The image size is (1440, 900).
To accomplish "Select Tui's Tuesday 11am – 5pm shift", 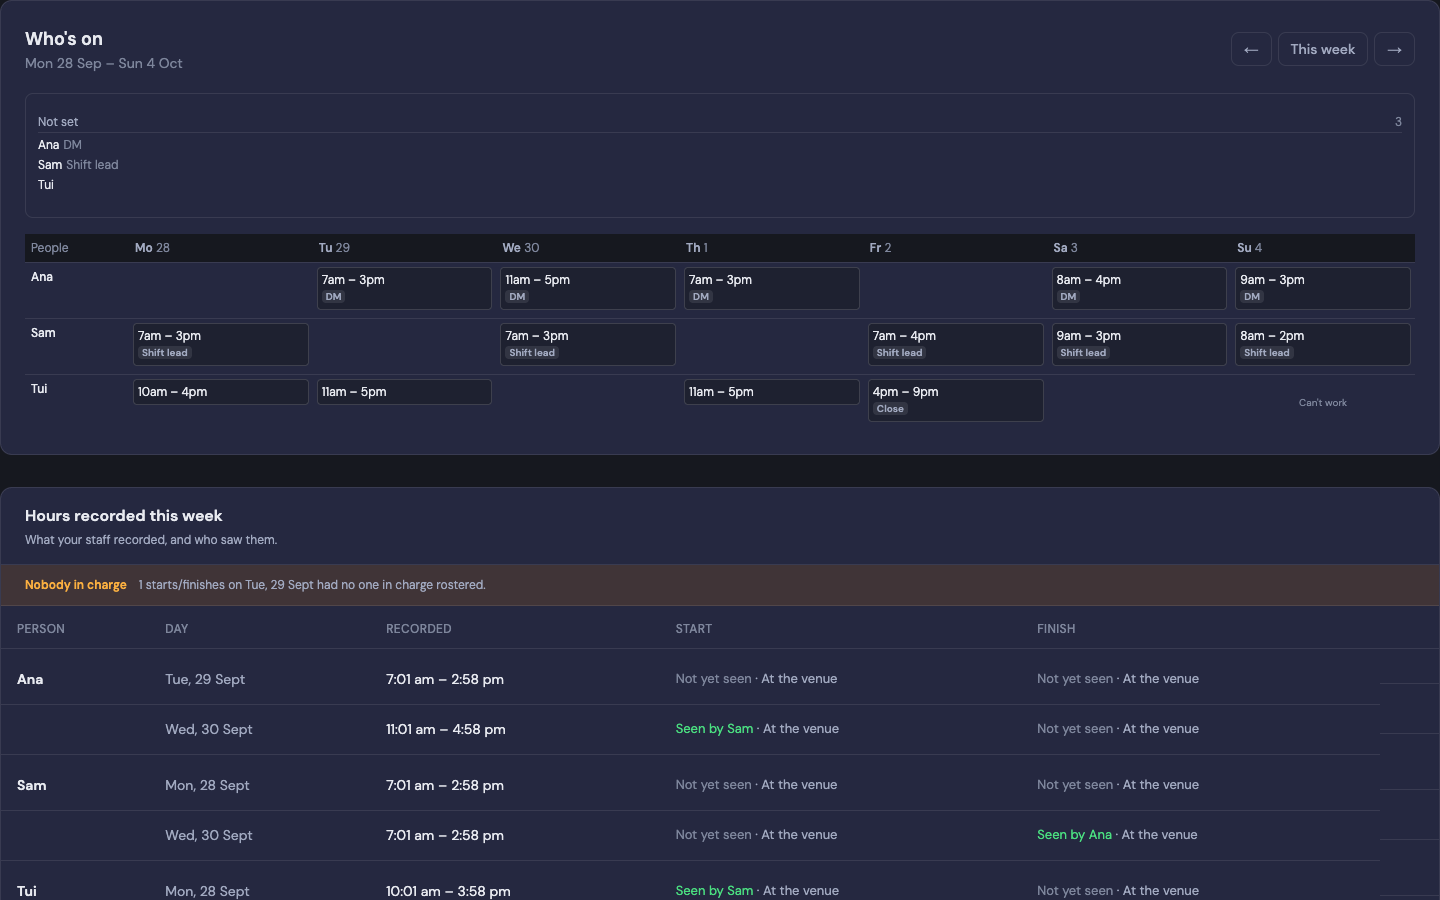I will coord(404,392).
